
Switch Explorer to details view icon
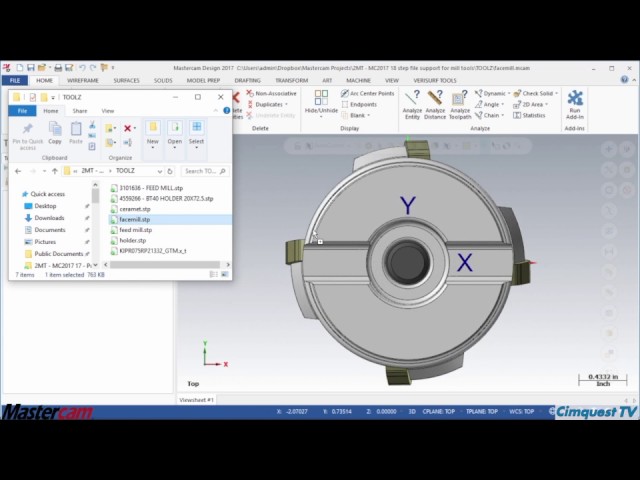click(x=213, y=275)
